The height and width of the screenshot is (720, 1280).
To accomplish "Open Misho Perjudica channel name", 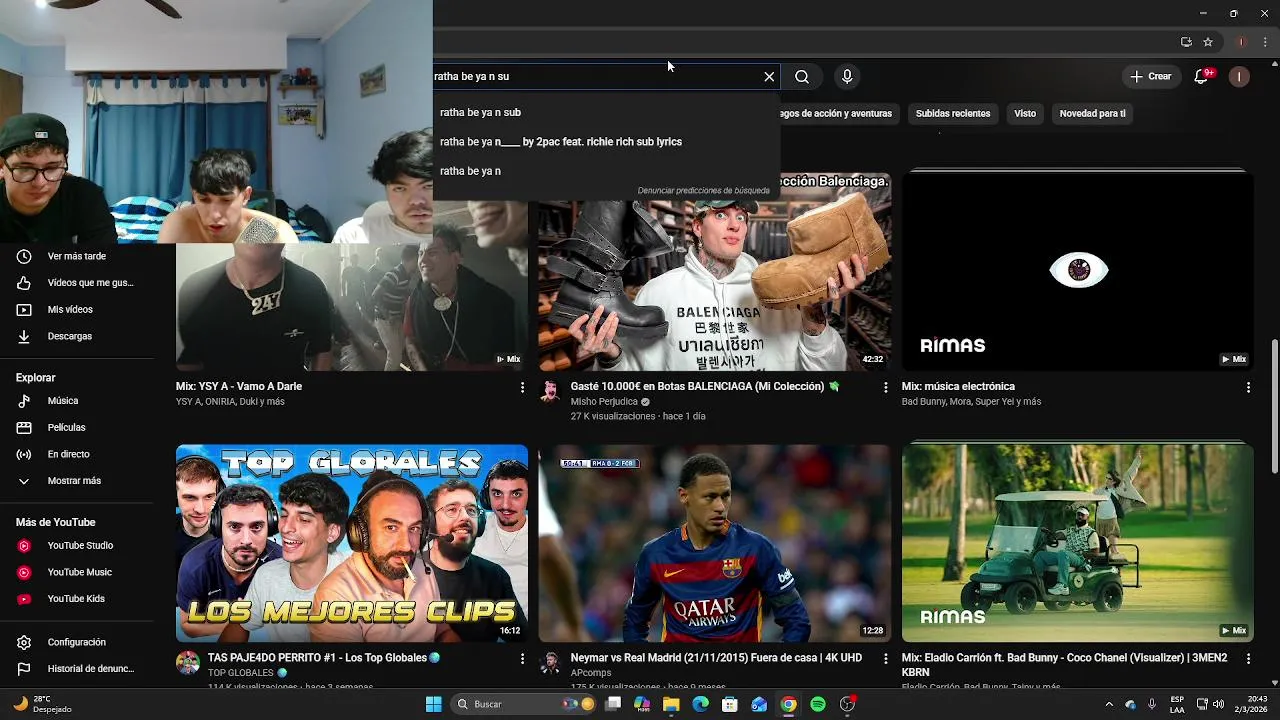I will [604, 402].
